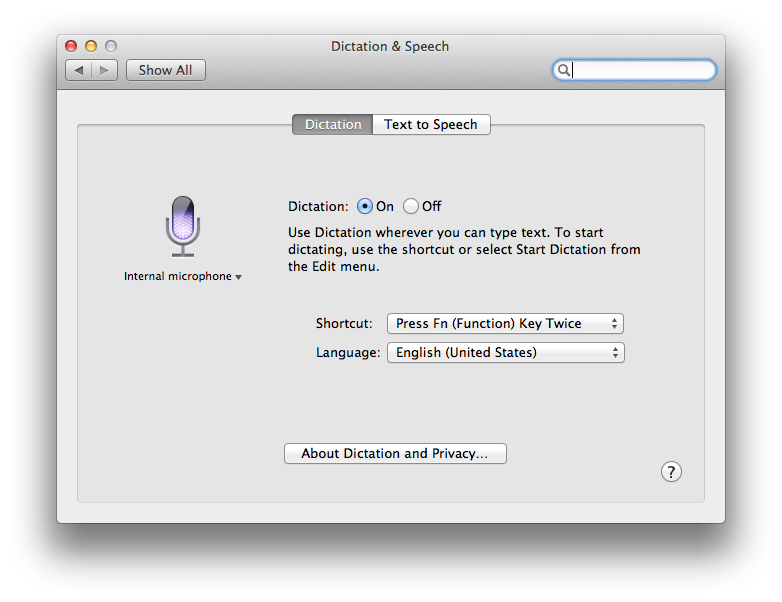This screenshot has height=602, width=782.
Task: Turn Dictation on with the On radio
Action: pyautogui.click(x=364, y=206)
